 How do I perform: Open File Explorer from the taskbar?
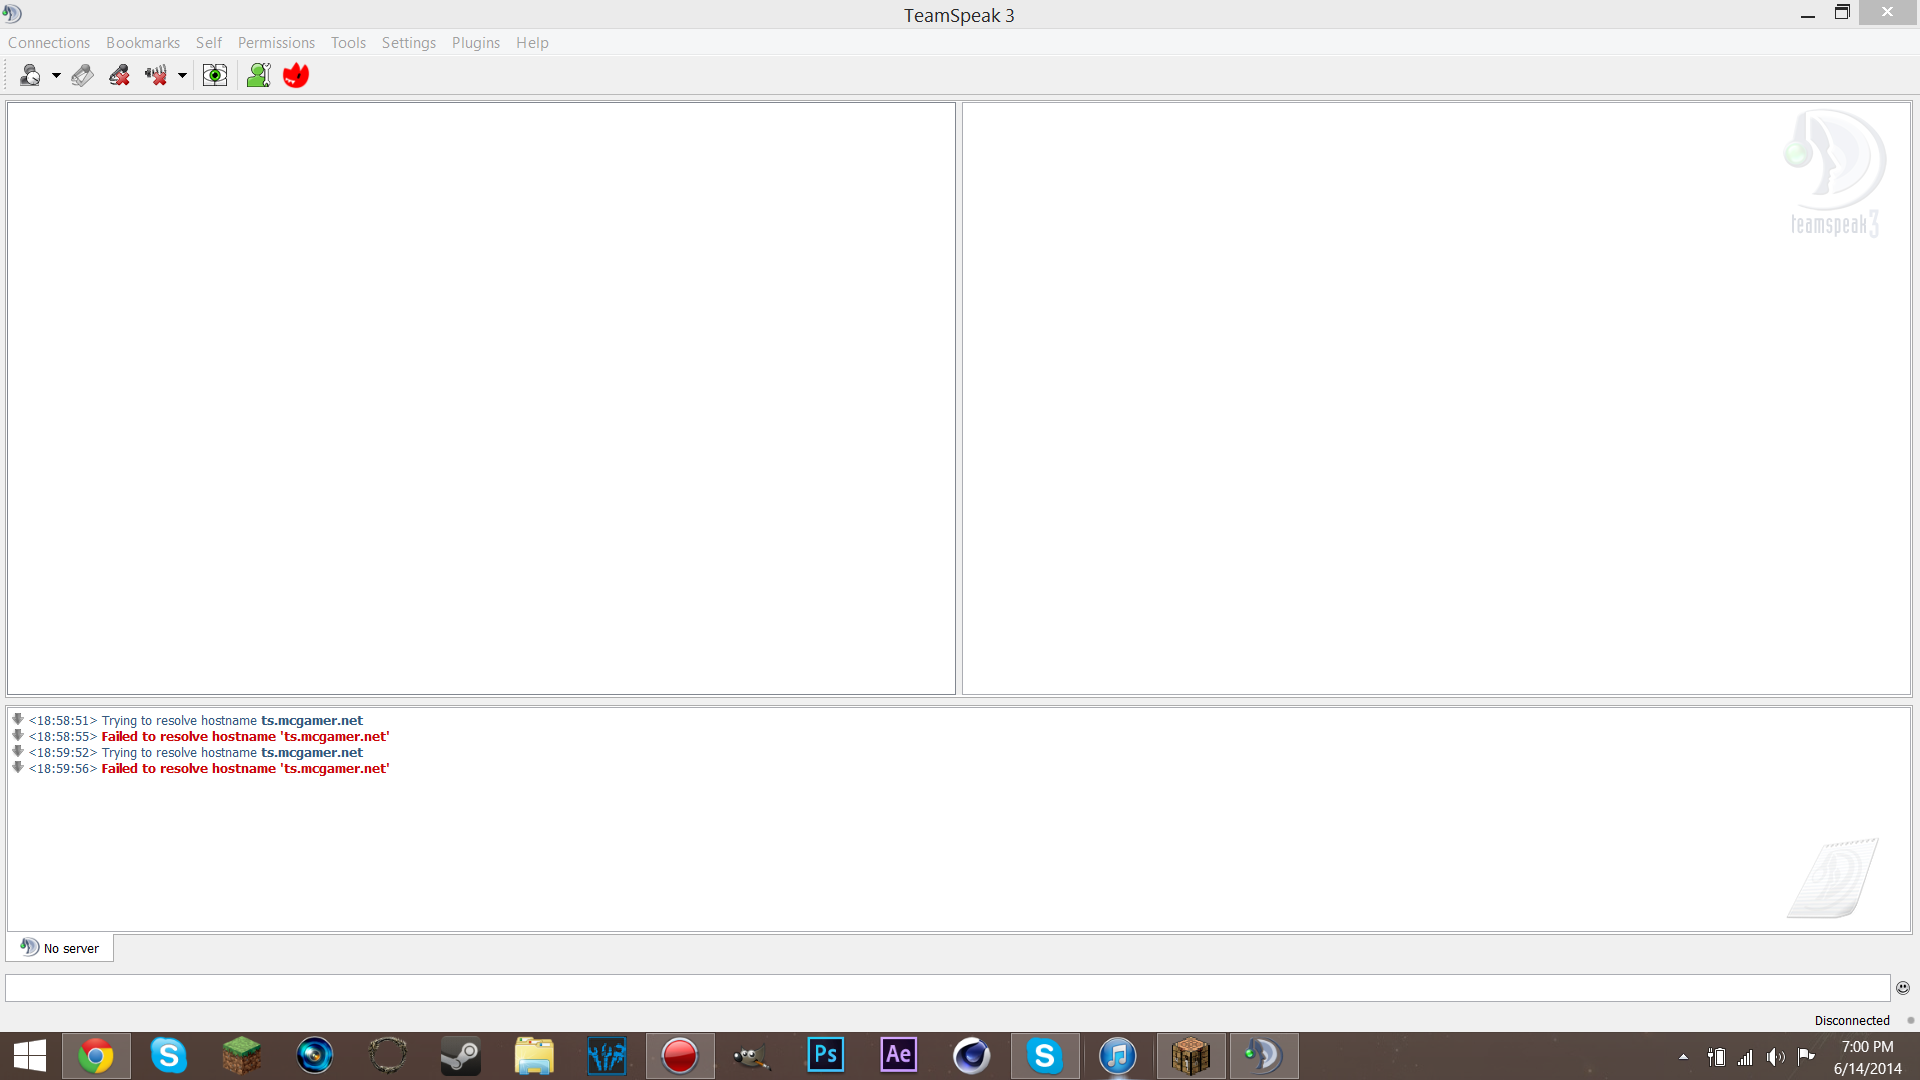[534, 1056]
